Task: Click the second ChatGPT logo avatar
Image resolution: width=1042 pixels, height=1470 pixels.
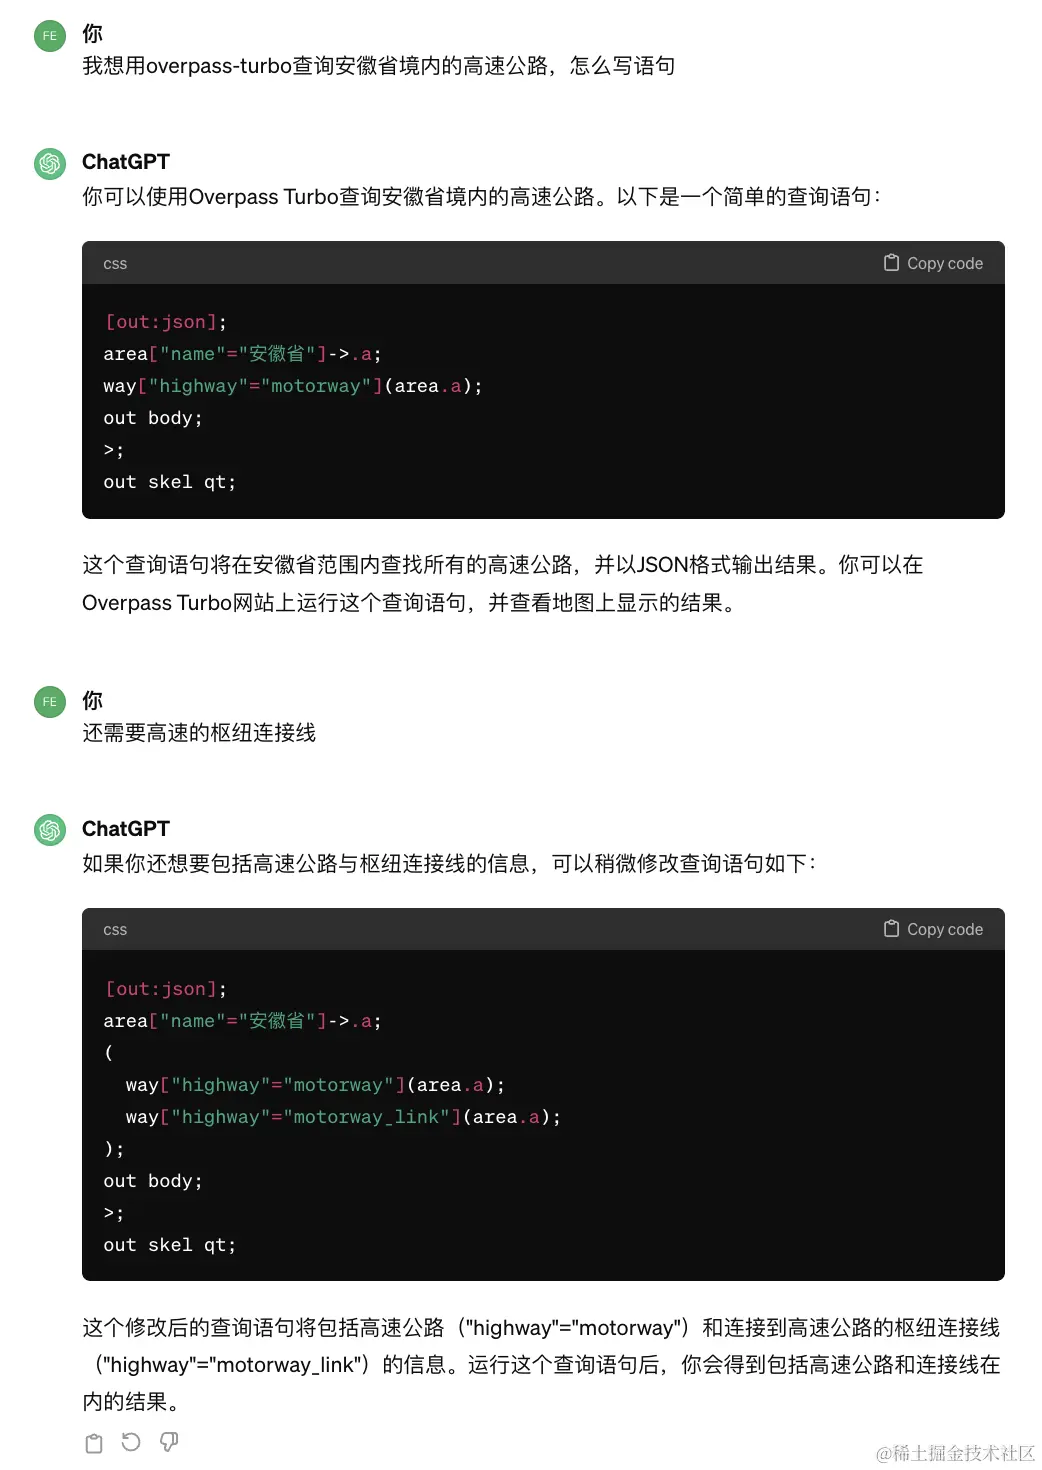Action: click(x=50, y=830)
